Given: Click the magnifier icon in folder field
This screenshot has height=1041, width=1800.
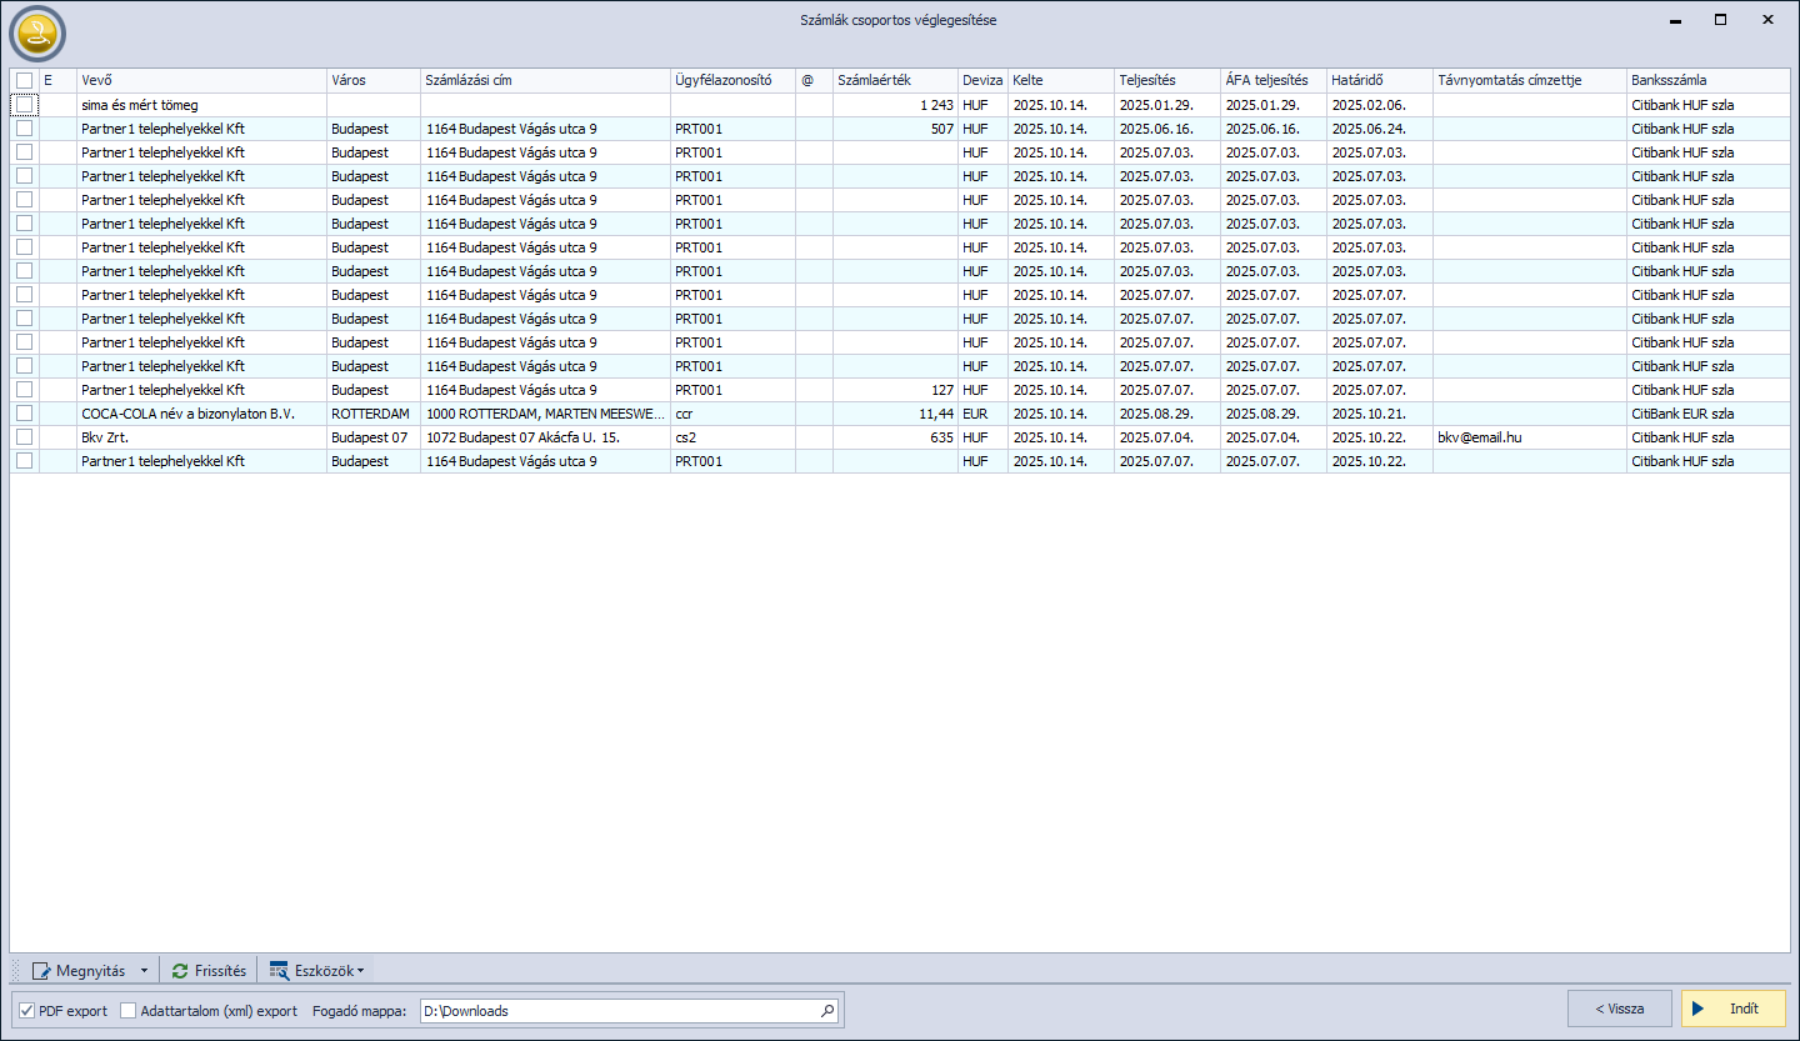Looking at the screenshot, I should click(x=827, y=1011).
